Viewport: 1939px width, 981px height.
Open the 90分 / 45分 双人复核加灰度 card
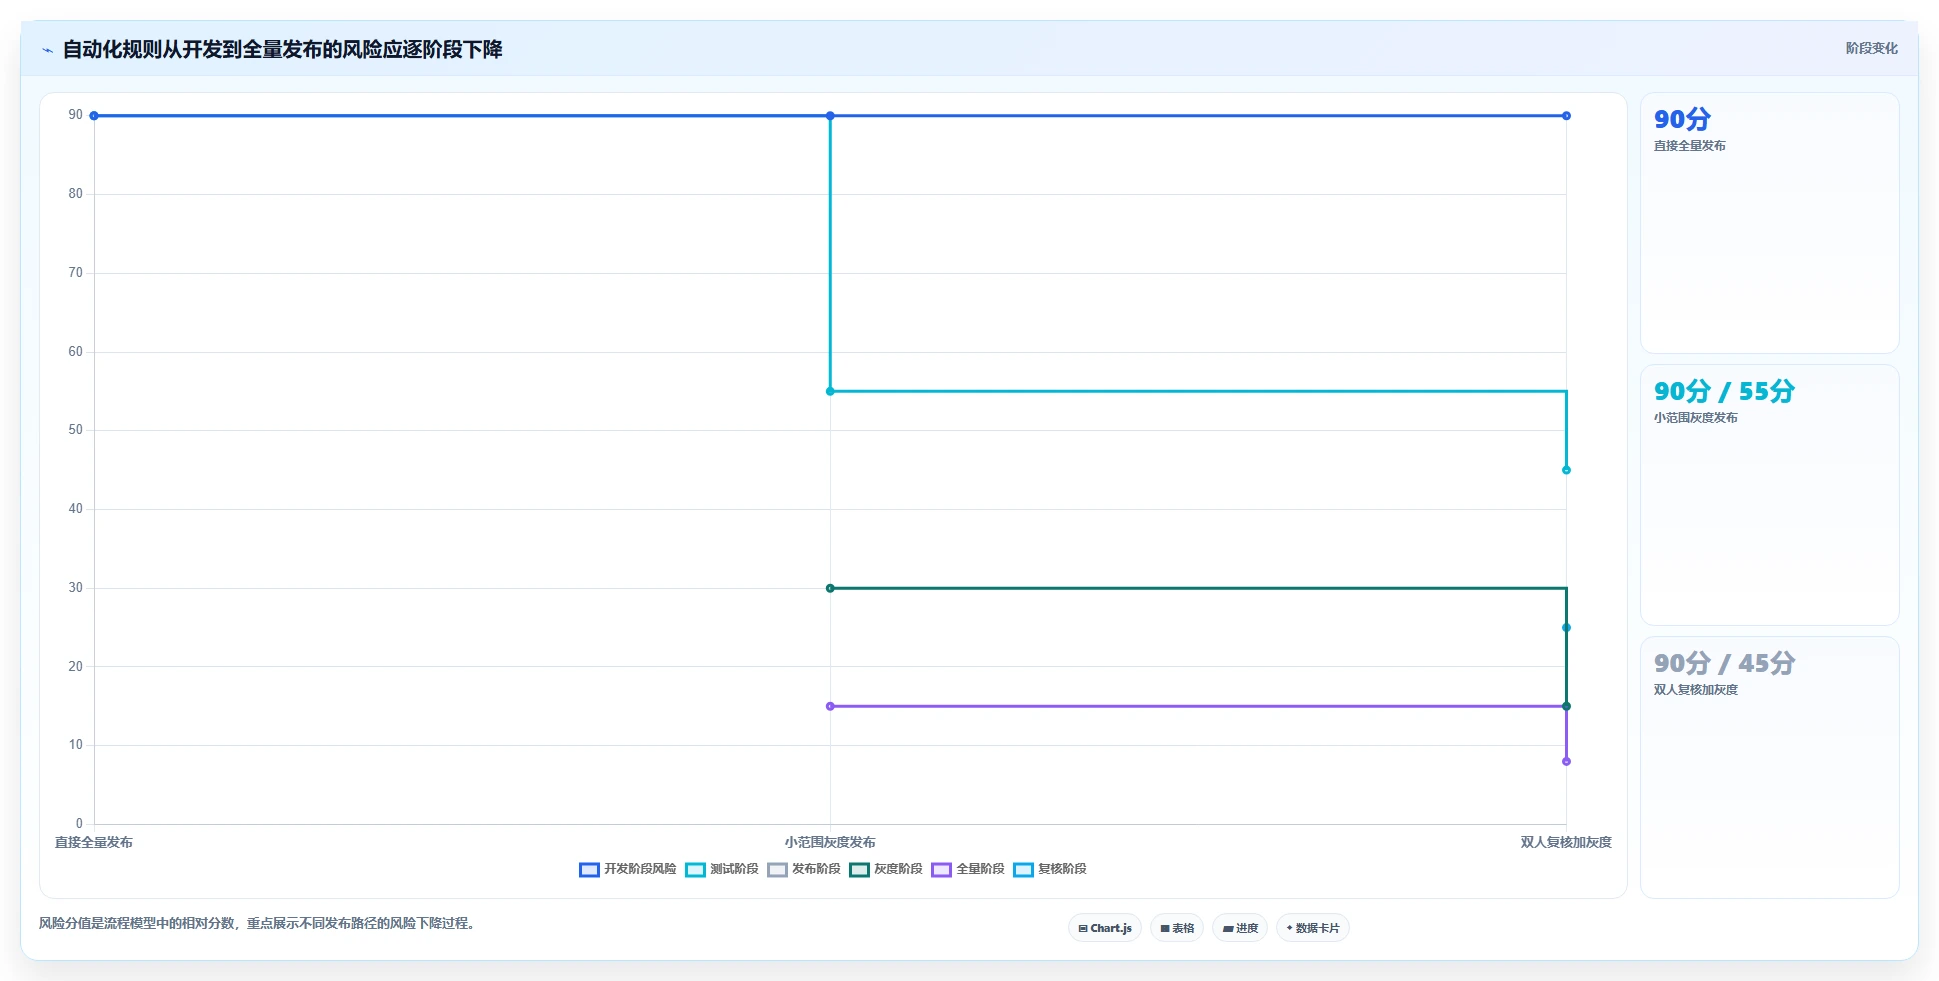pyautogui.click(x=1769, y=767)
